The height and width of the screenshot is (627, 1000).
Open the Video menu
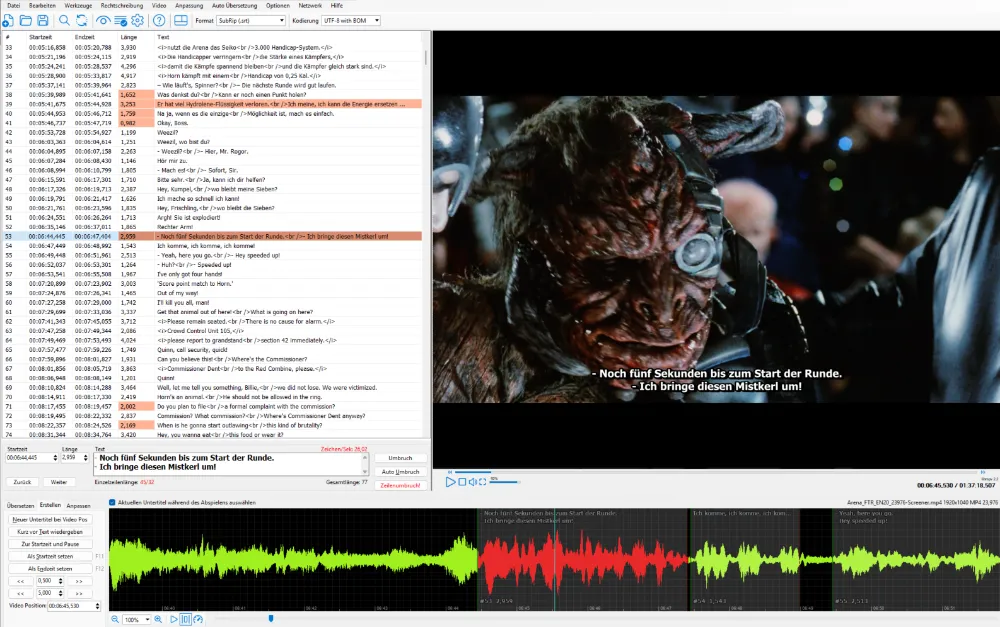[161, 4]
